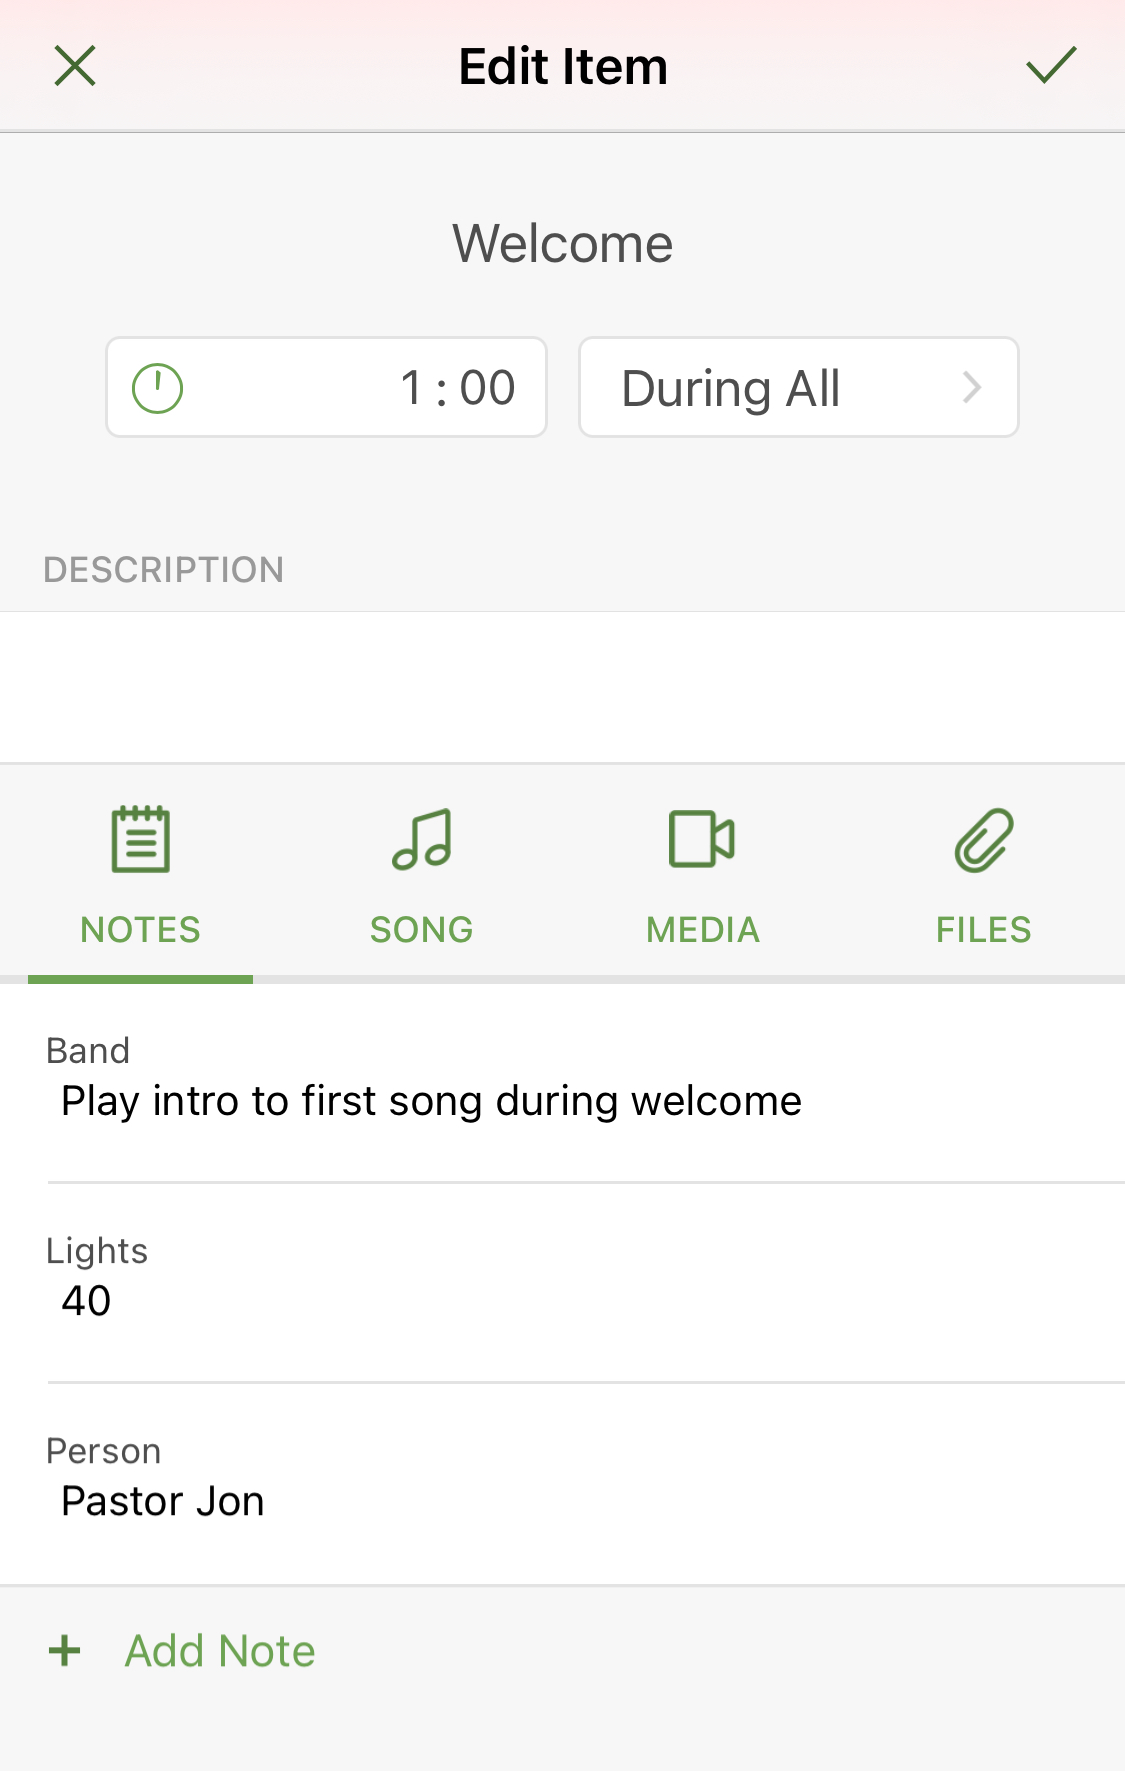Edit the 1:00 duration field

pos(326,387)
